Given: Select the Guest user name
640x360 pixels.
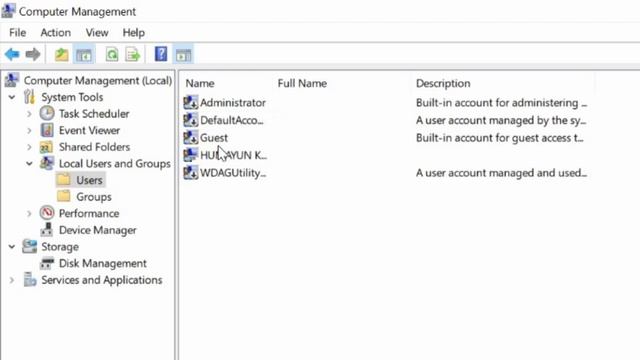Looking at the screenshot, I should tap(214, 138).
